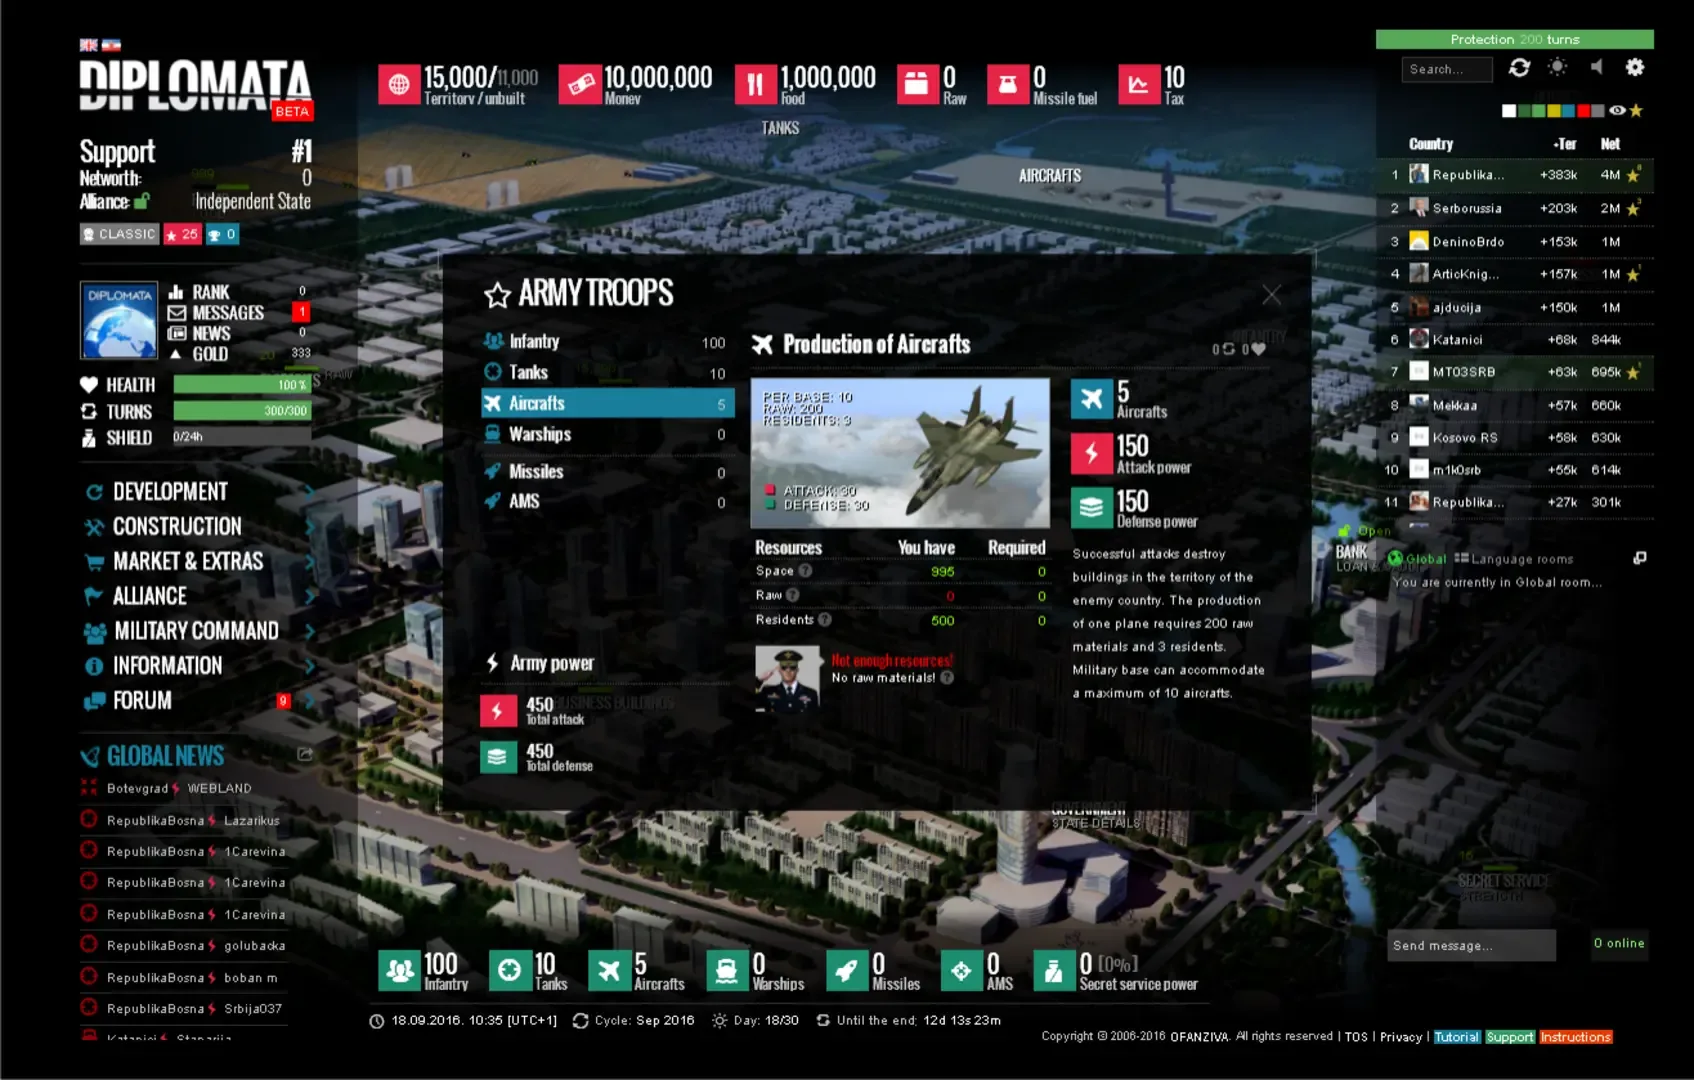1694x1080 pixels.
Task: Expand the Development menu arrow
Action: point(309,492)
